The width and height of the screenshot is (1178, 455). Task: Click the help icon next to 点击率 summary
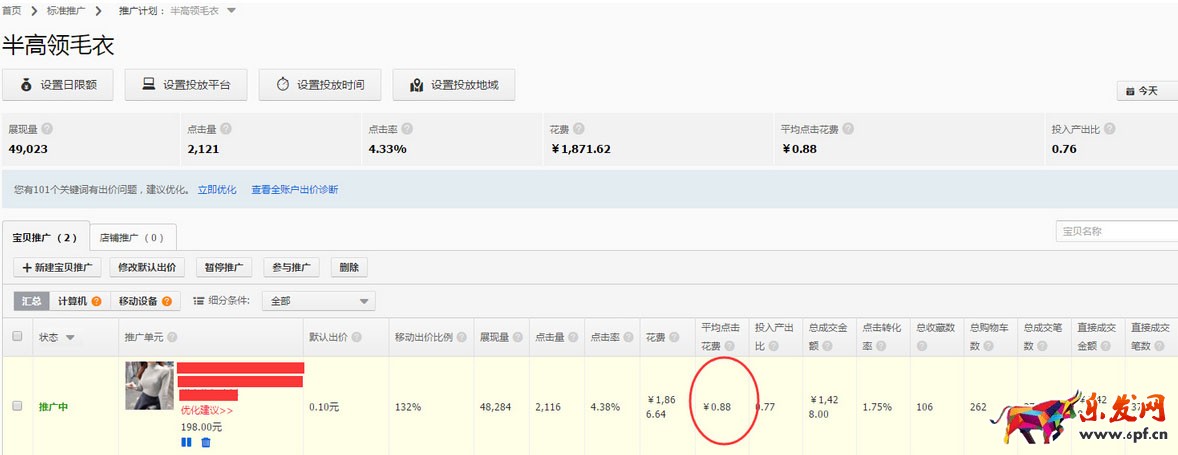click(x=407, y=129)
